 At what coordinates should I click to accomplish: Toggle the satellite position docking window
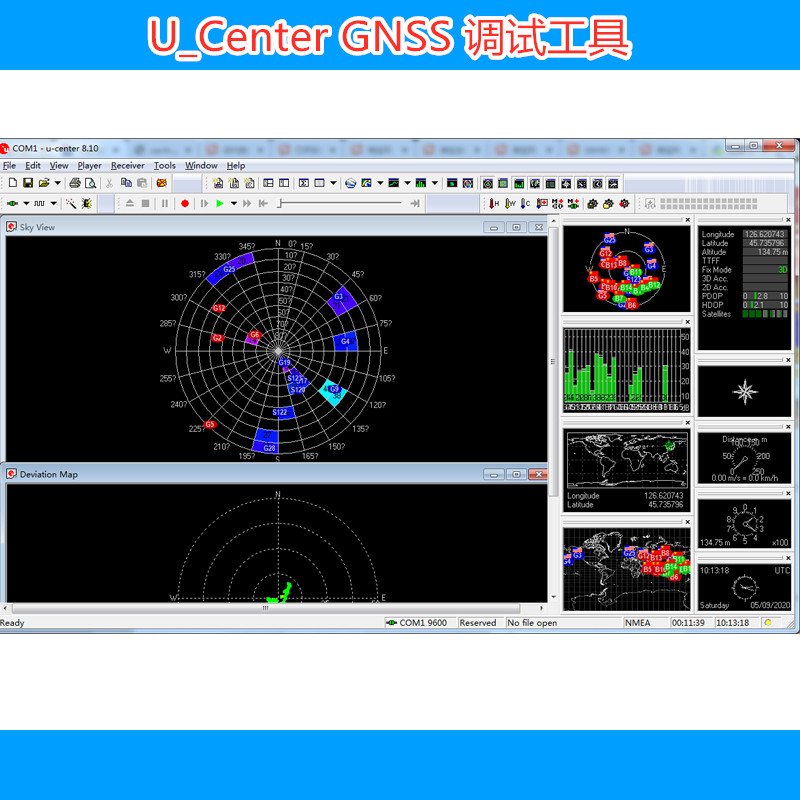coord(488,183)
